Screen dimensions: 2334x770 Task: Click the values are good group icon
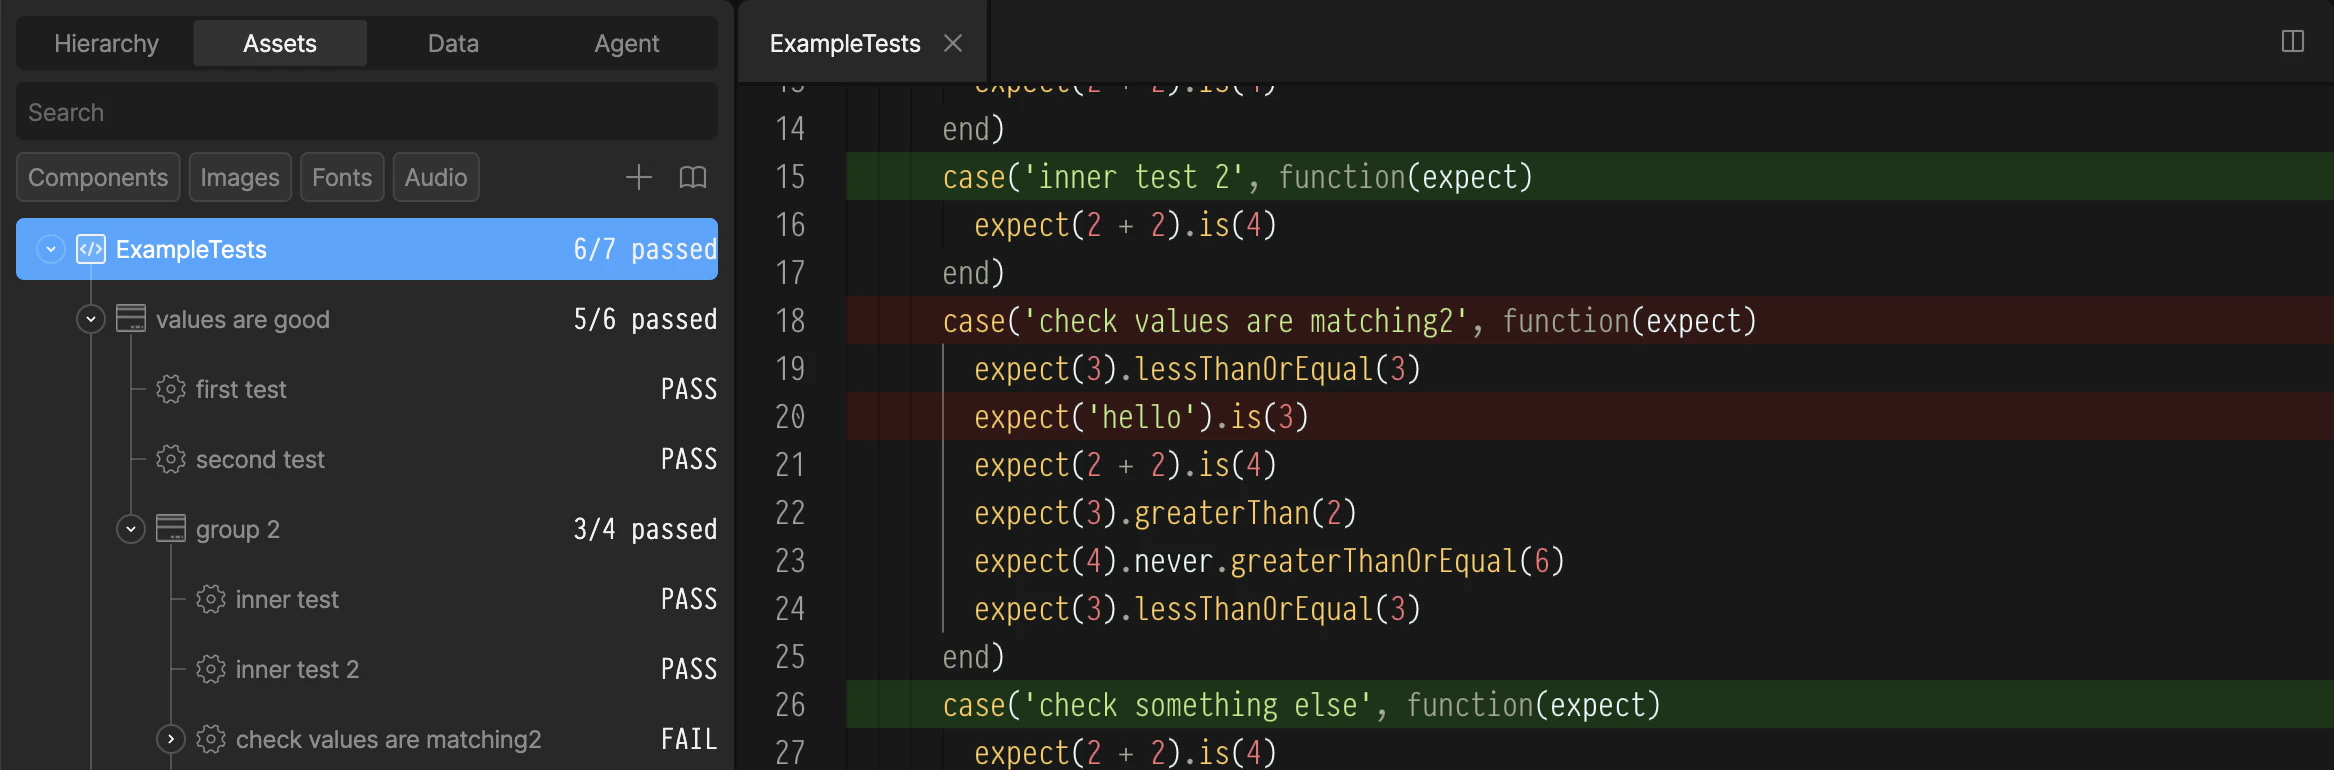coord(131,319)
